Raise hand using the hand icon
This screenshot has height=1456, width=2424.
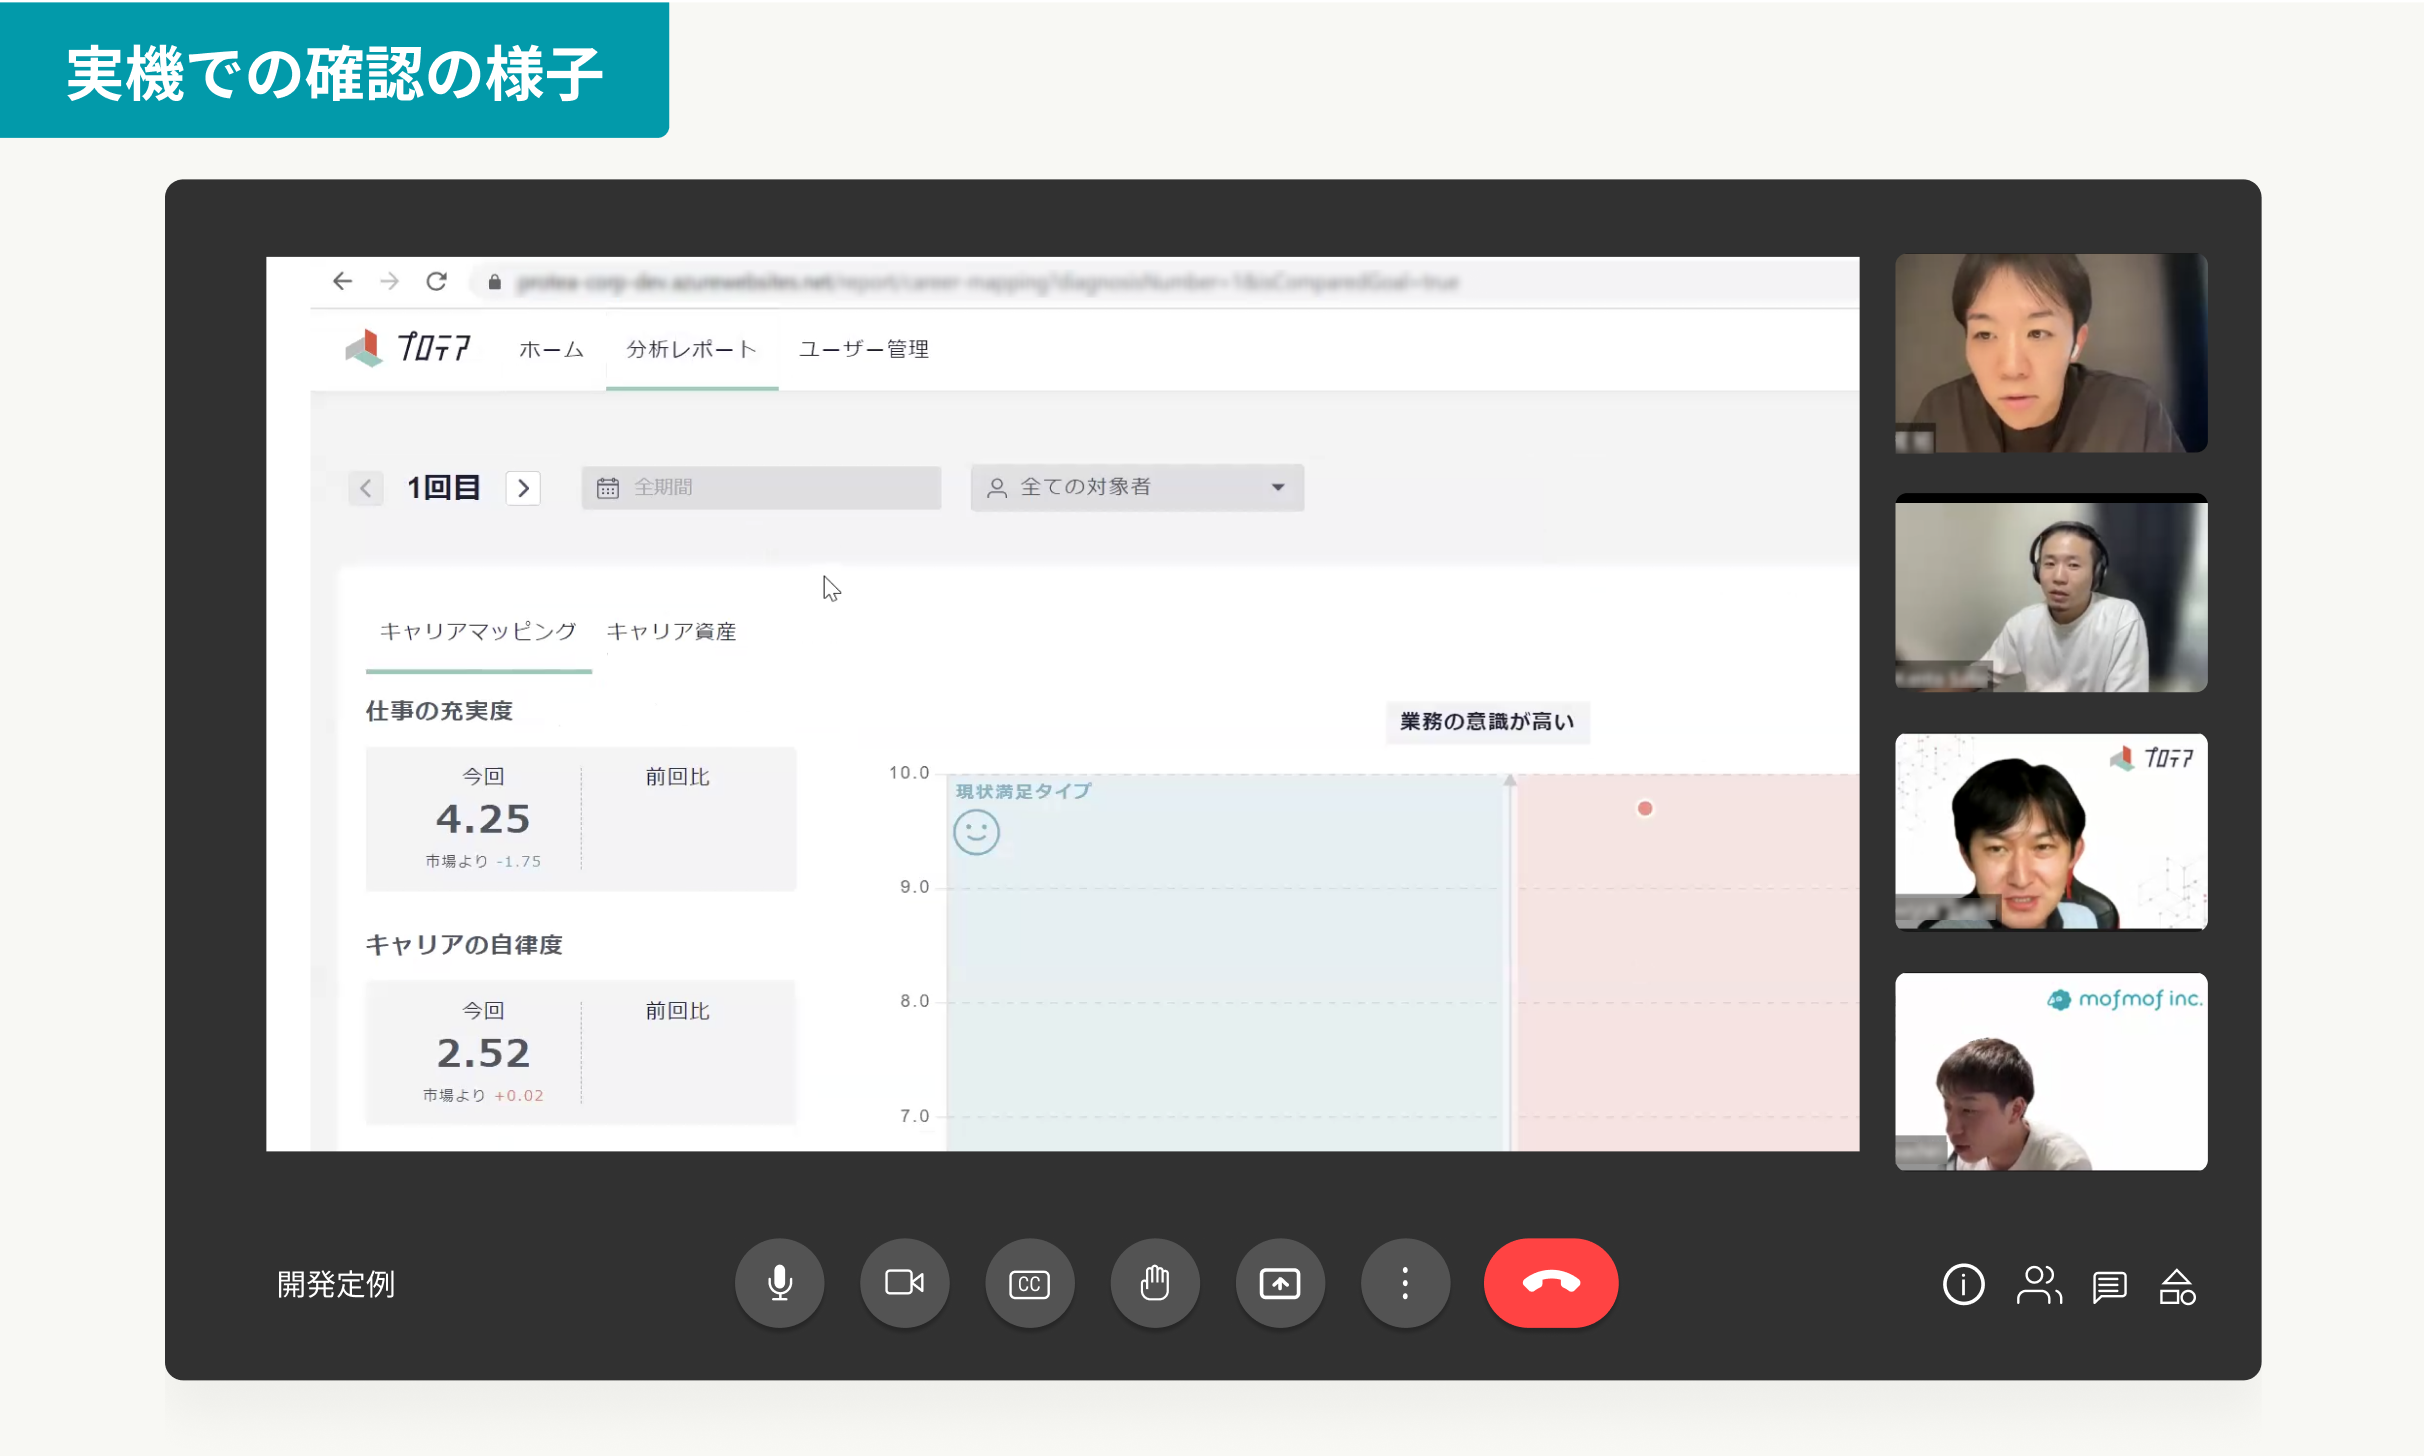point(1154,1283)
